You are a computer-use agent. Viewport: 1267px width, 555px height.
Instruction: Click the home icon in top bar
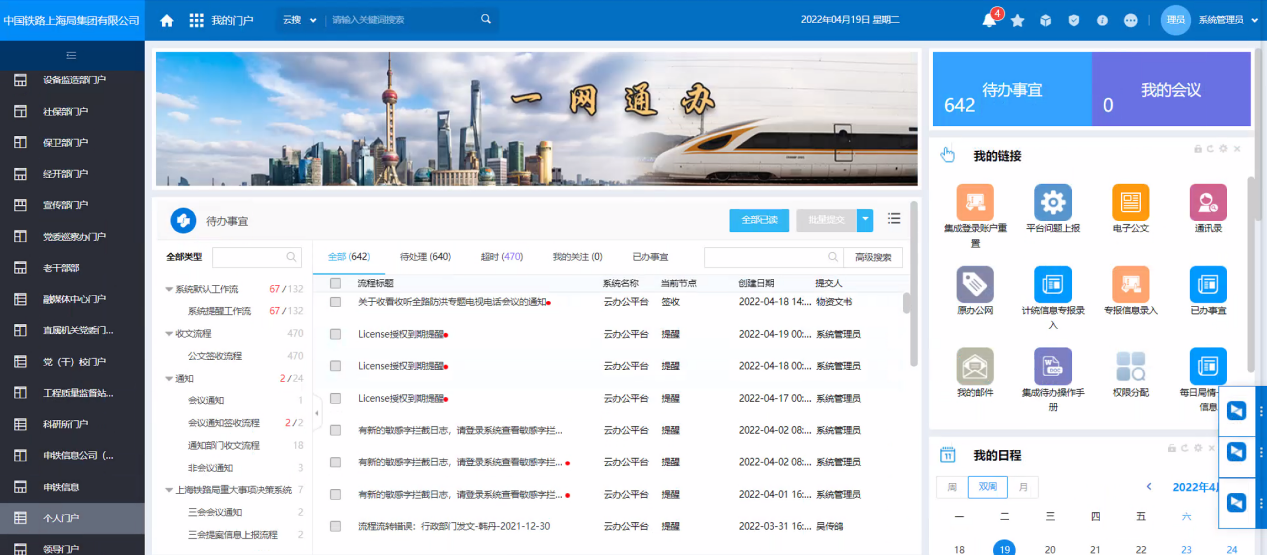(167, 20)
